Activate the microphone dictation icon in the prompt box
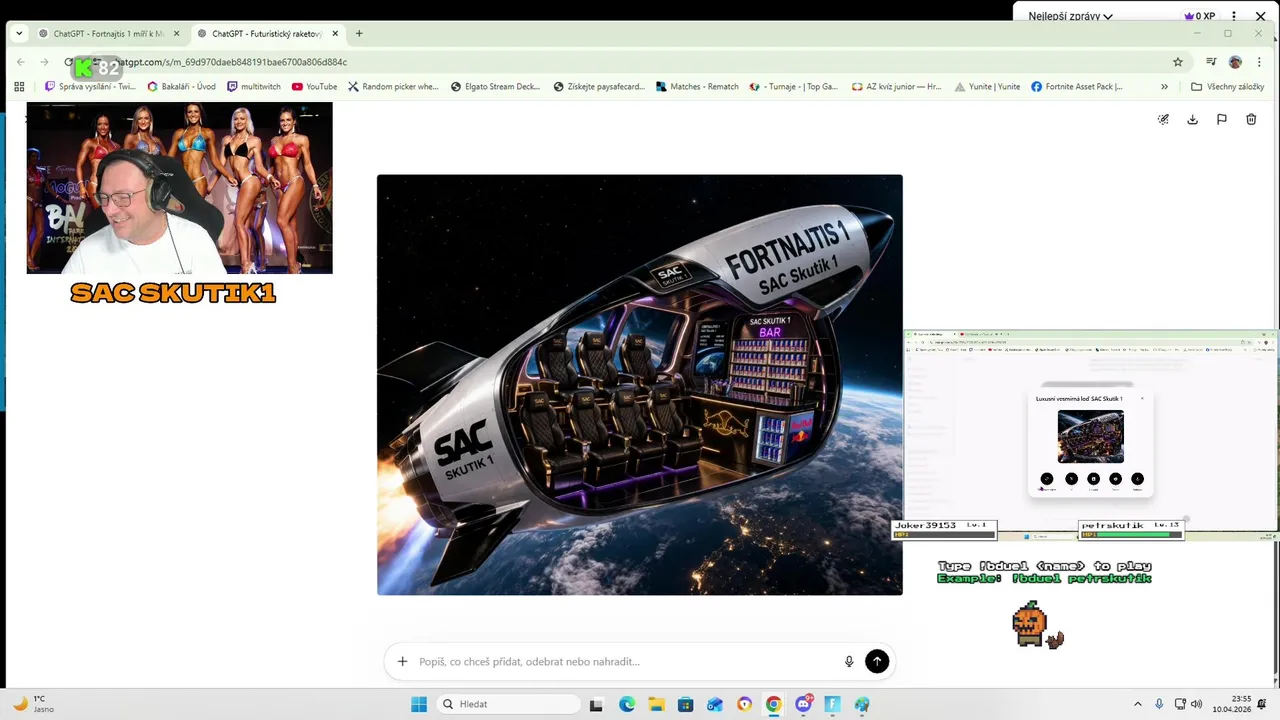 pos(849,661)
